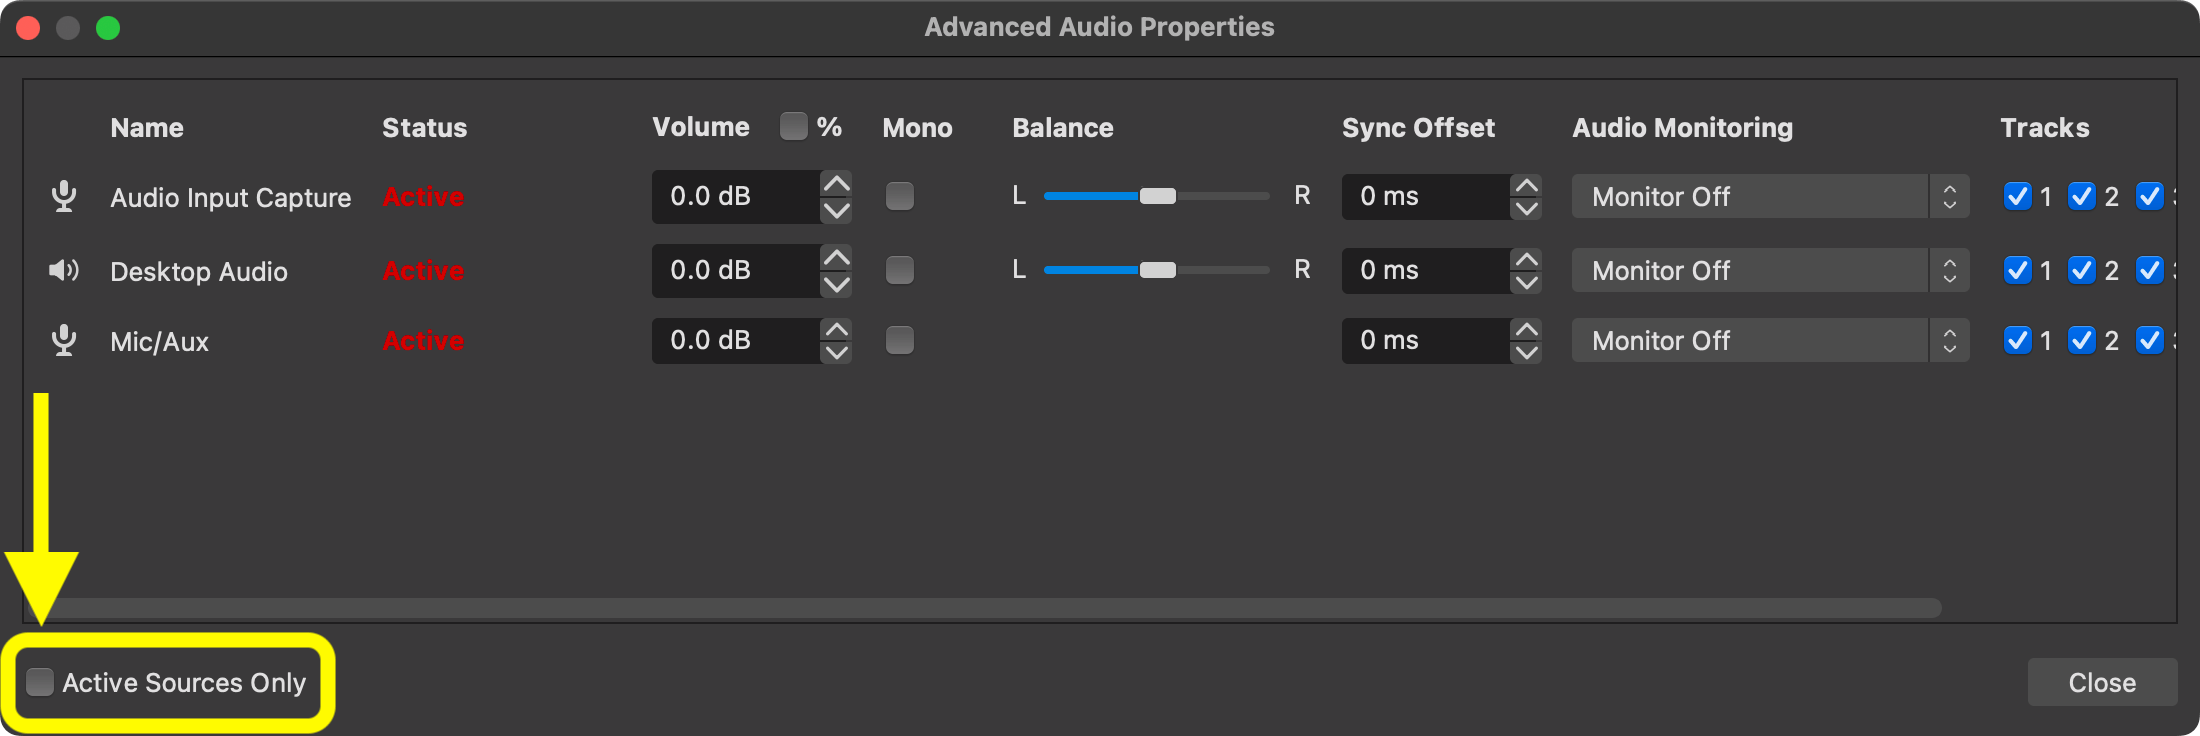Click the Mic/Aux volume field
The image size is (2200, 736).
(737, 340)
